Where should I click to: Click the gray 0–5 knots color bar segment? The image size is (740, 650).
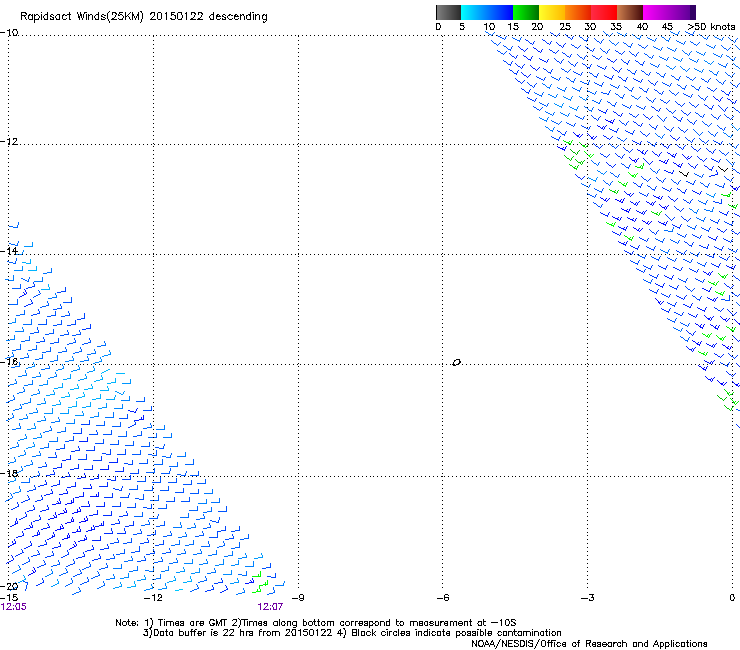[448, 12]
